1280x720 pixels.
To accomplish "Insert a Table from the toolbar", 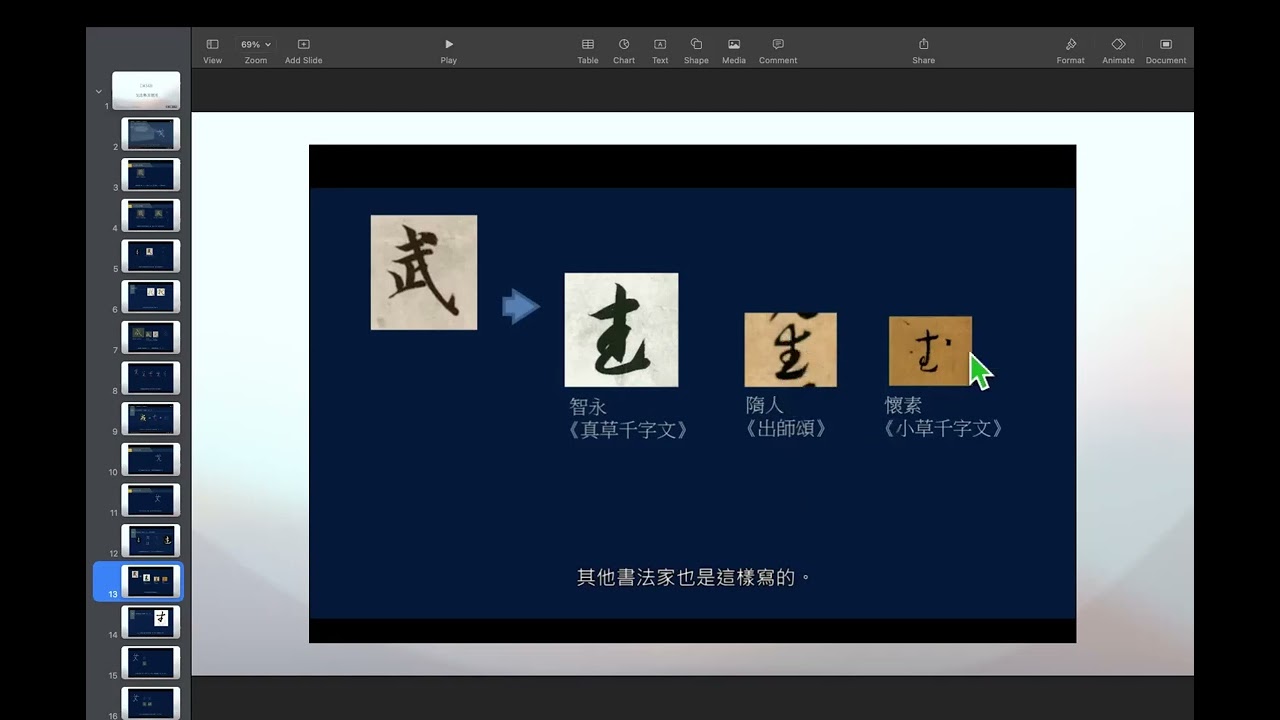I will point(588,51).
